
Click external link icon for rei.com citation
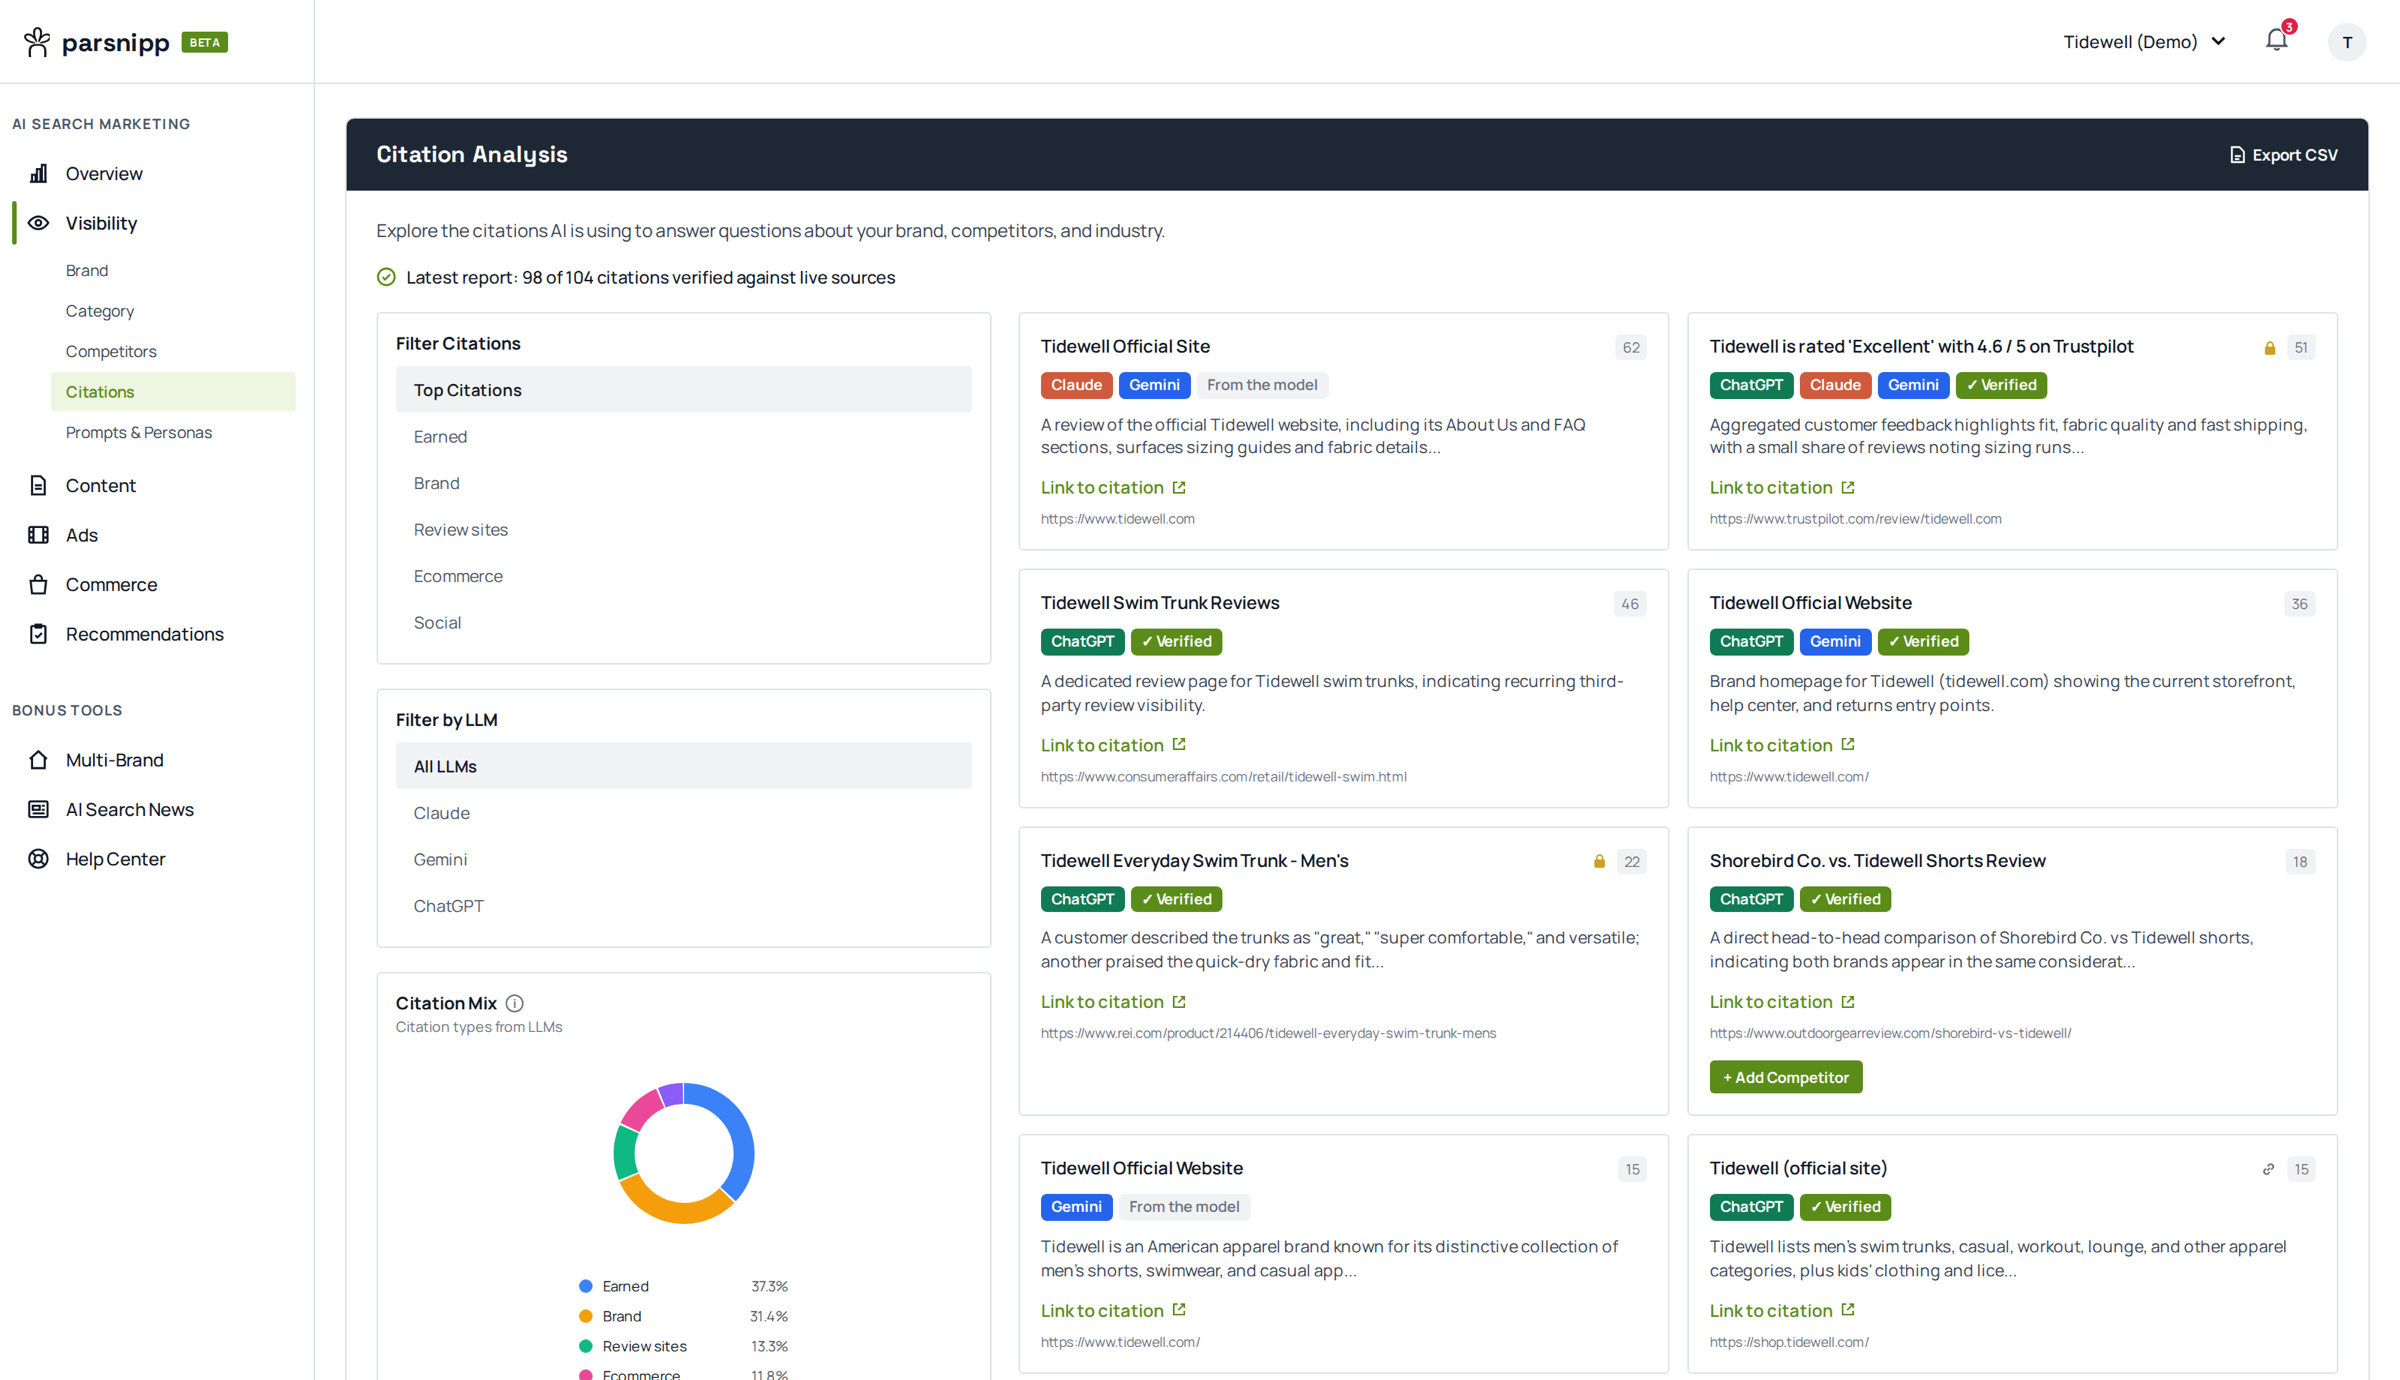(x=1179, y=1001)
